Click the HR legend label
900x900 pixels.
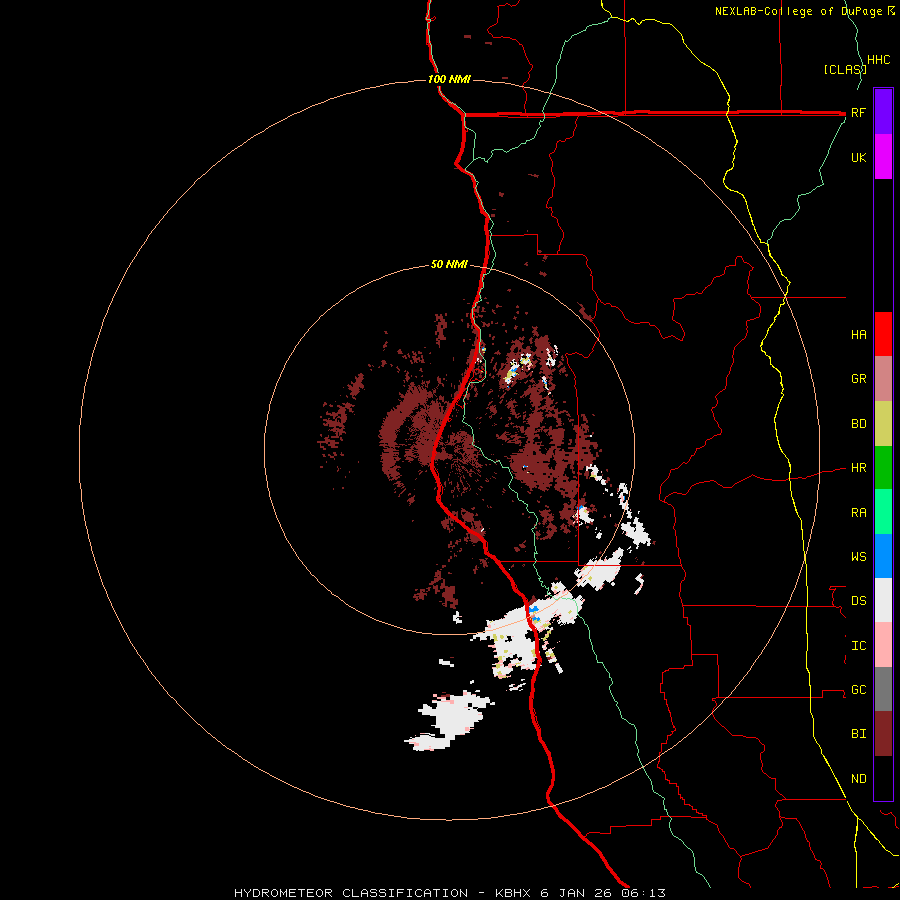coord(858,468)
